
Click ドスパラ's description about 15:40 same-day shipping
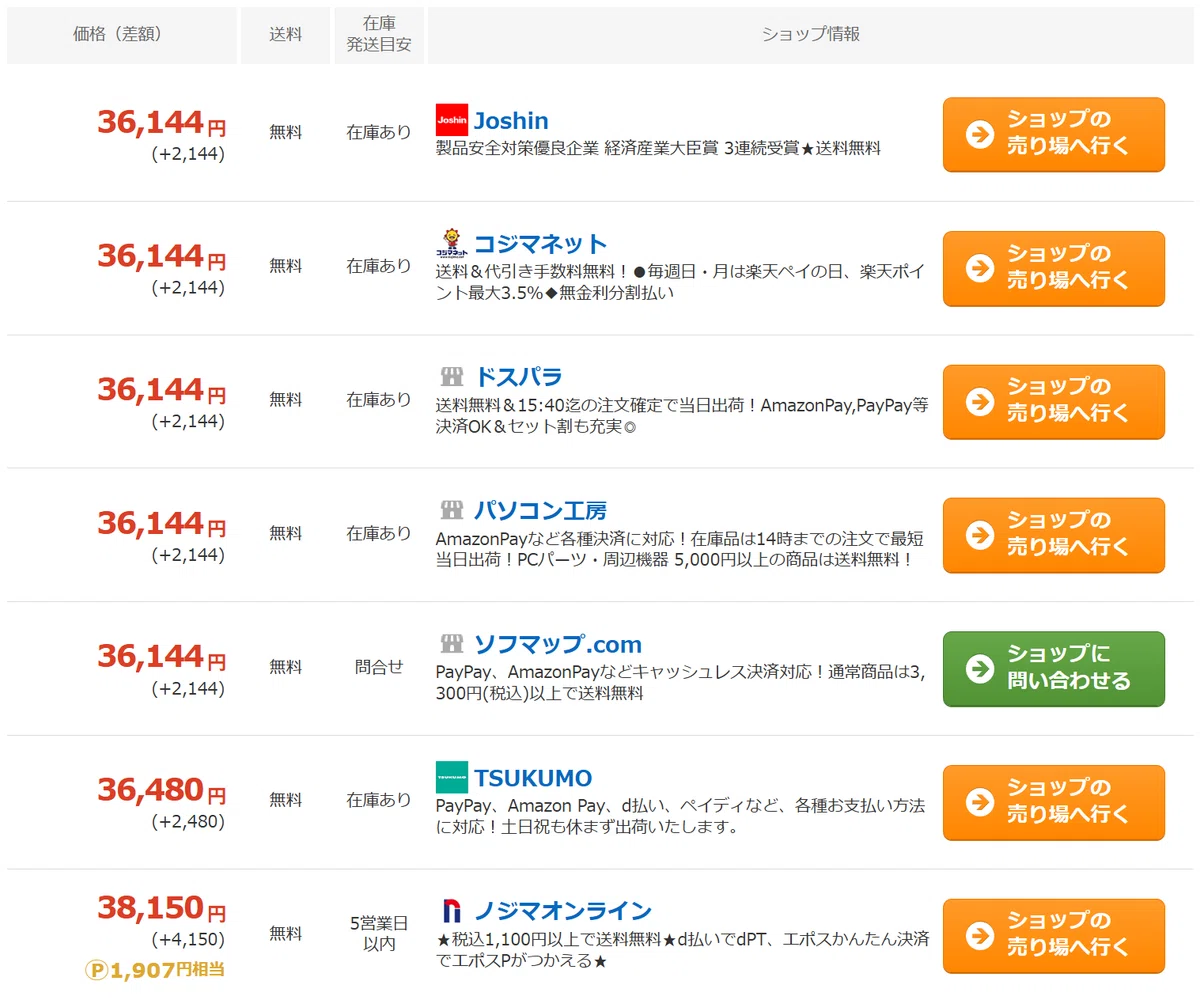click(683, 416)
